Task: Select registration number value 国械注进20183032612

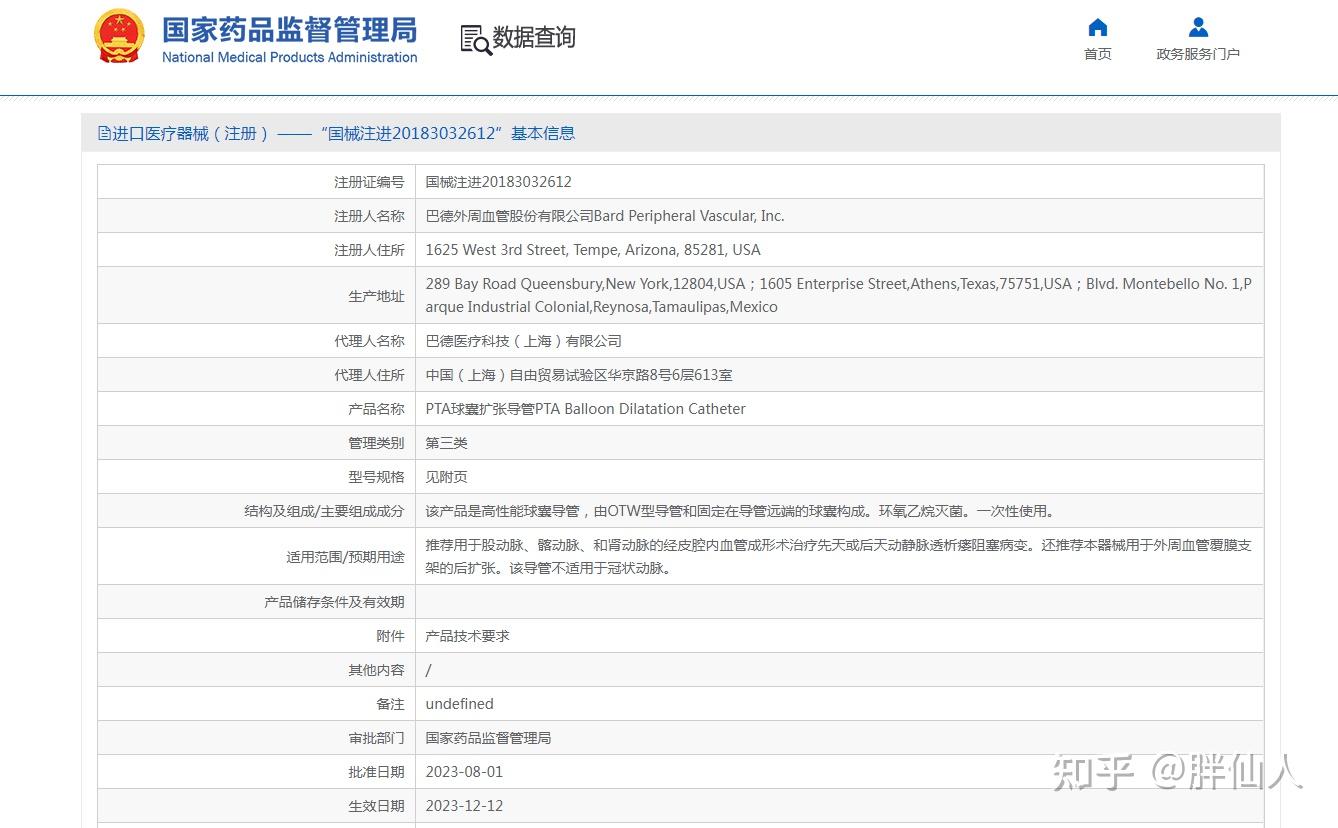Action: [498, 182]
